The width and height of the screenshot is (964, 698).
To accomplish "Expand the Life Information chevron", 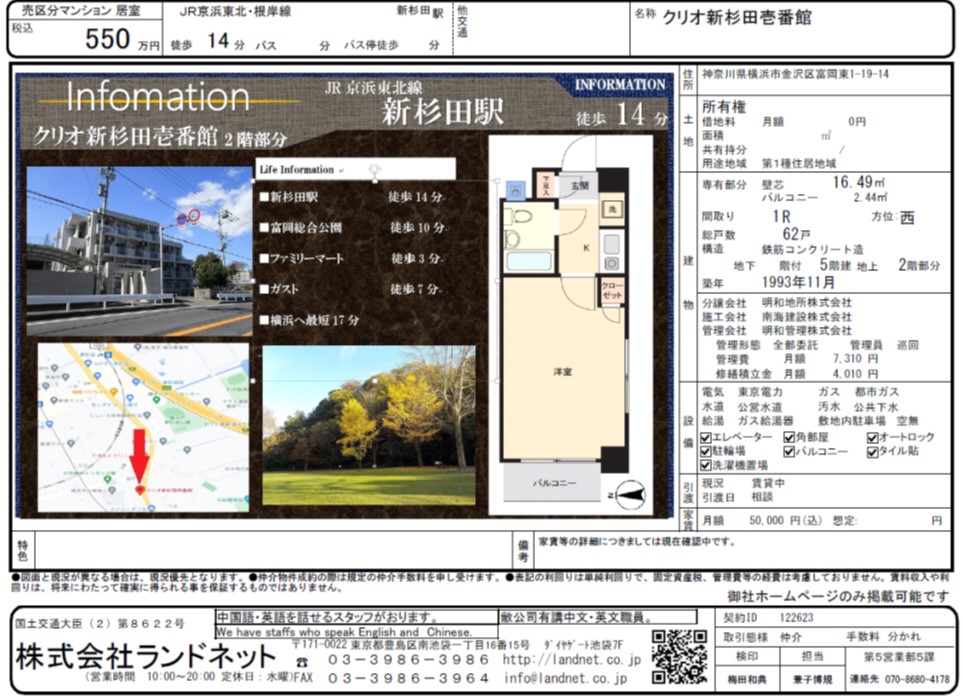I will [342, 171].
